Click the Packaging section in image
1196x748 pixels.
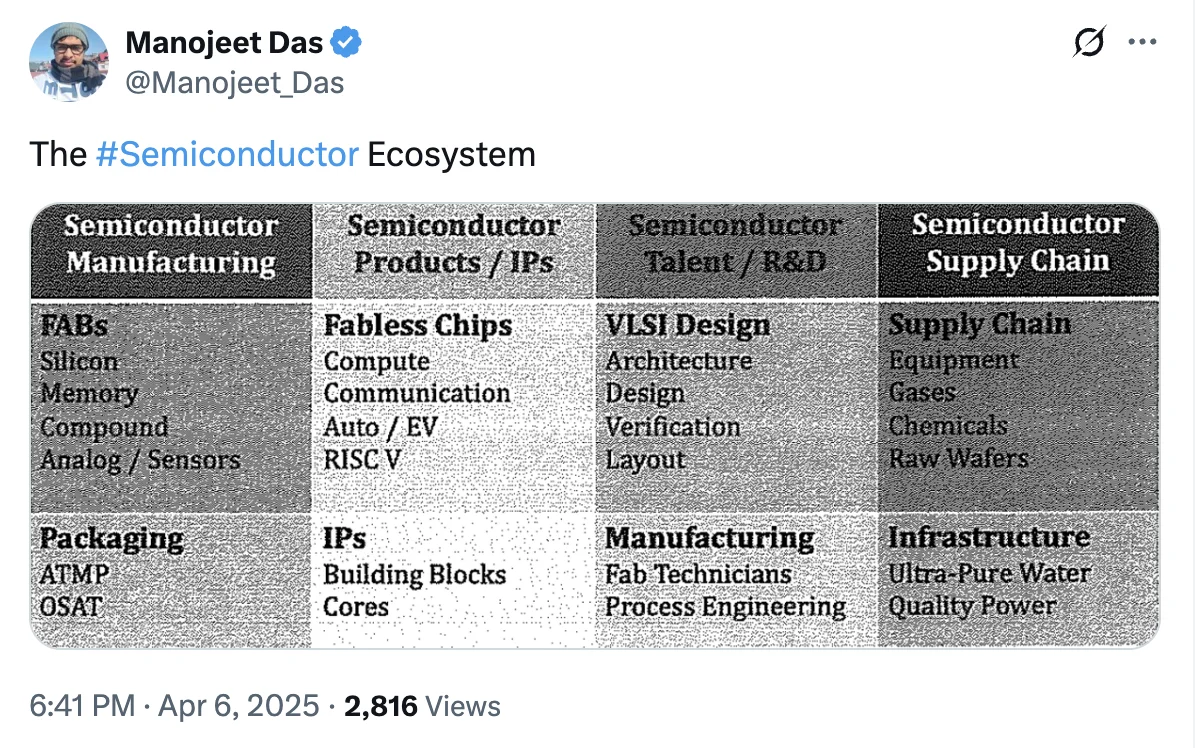tap(172, 579)
